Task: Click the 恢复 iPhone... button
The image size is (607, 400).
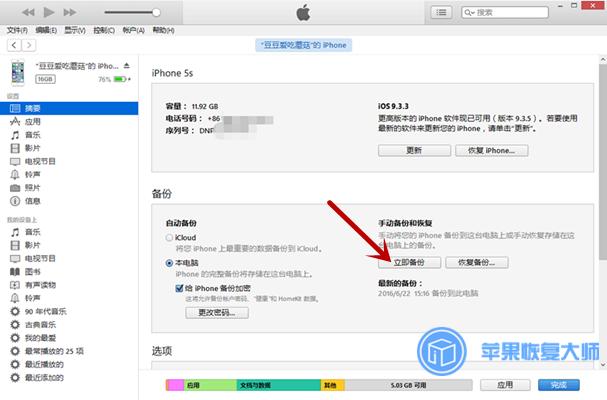Action: coord(492,151)
